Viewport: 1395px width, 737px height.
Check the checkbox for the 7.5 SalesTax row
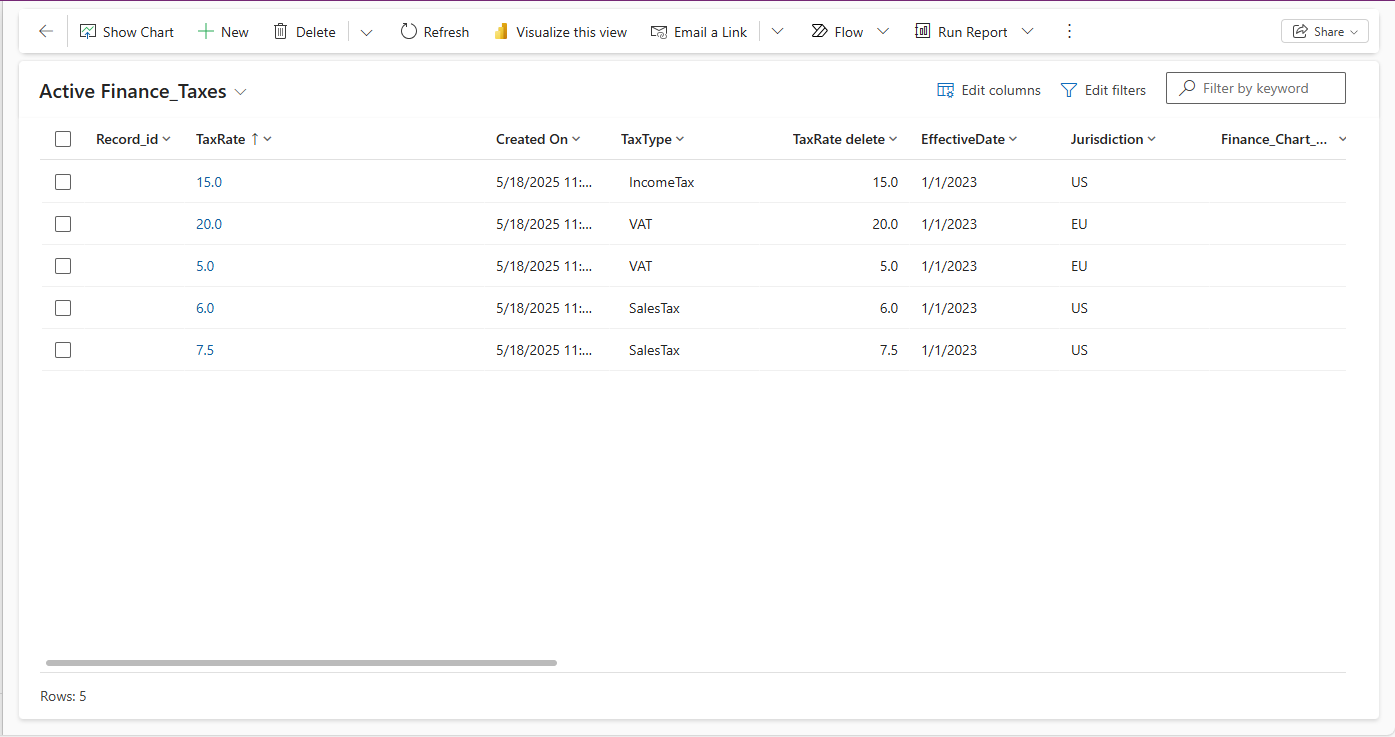point(63,349)
